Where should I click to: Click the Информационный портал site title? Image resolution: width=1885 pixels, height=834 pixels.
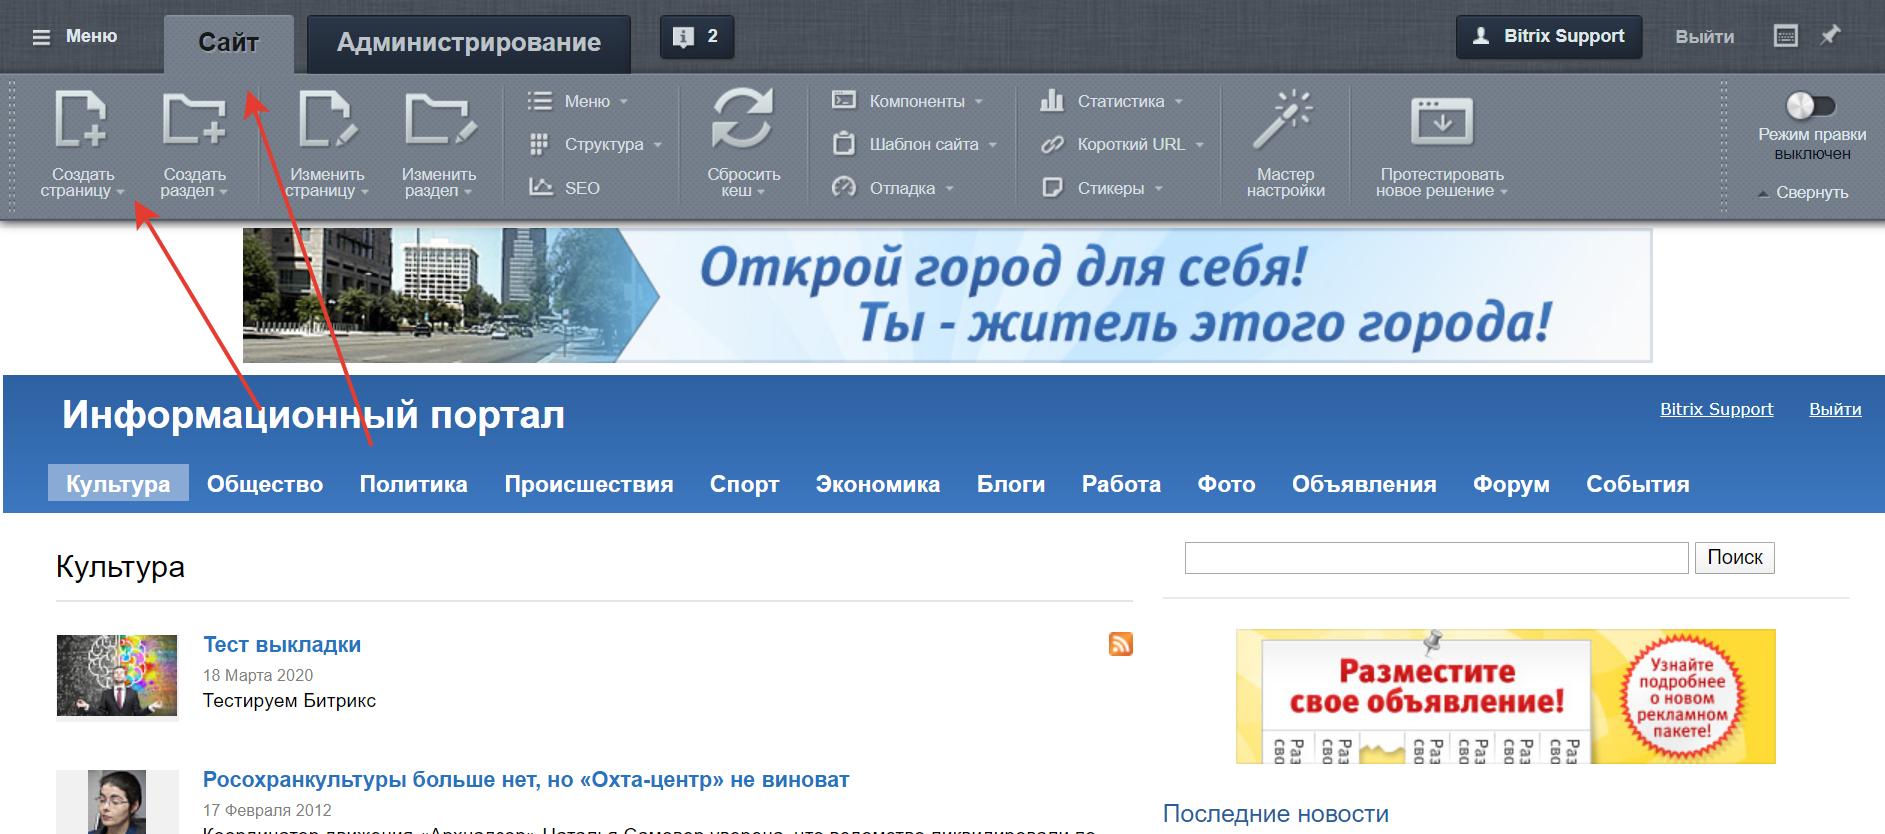[313, 414]
